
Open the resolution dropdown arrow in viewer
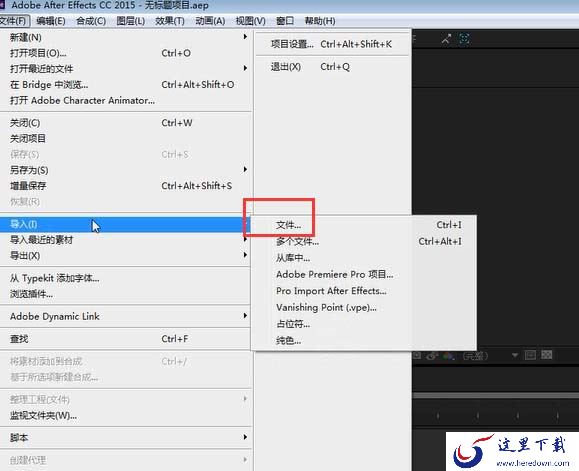[x=515, y=355]
